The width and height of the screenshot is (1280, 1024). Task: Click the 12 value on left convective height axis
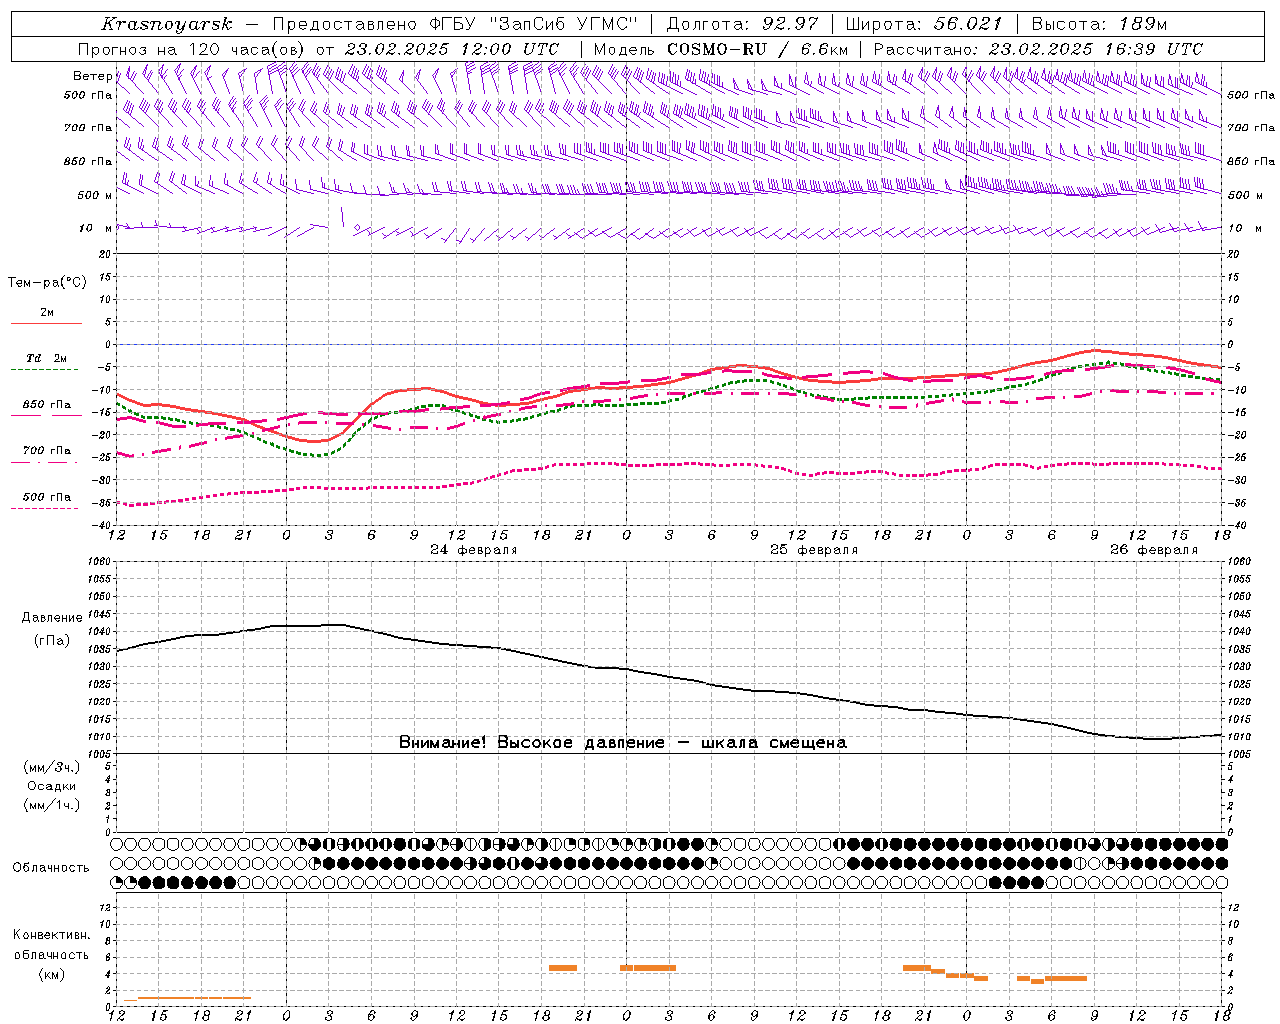[106, 907]
